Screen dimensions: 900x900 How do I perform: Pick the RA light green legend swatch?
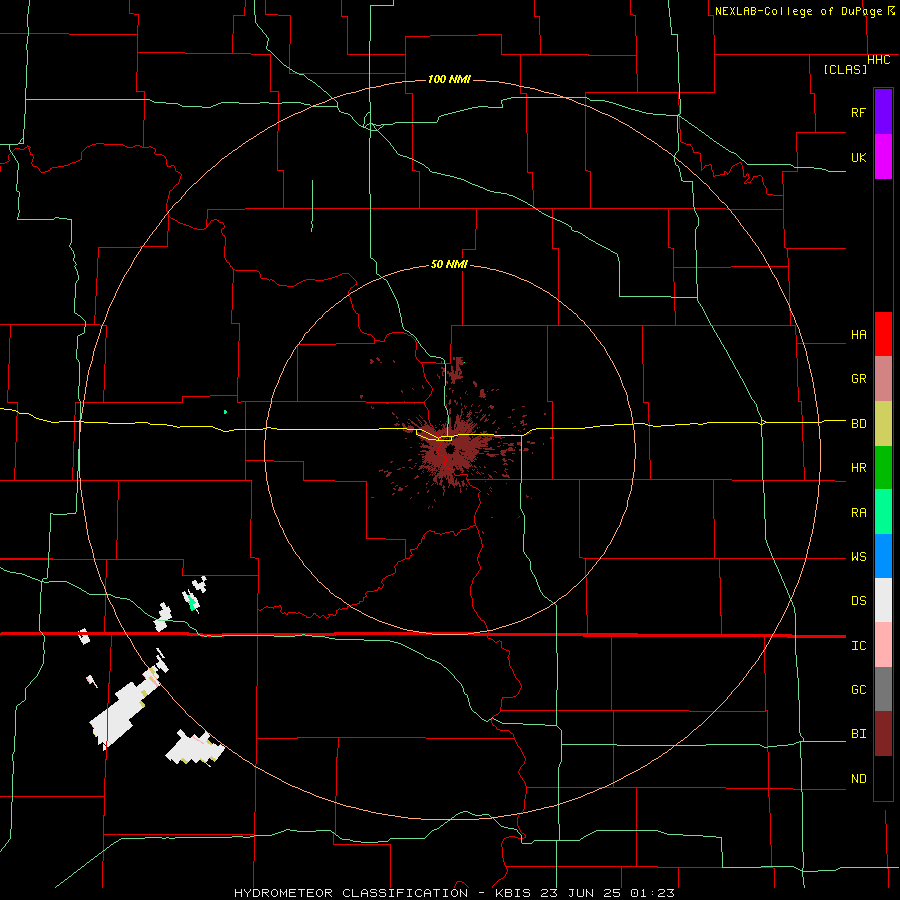click(x=883, y=512)
